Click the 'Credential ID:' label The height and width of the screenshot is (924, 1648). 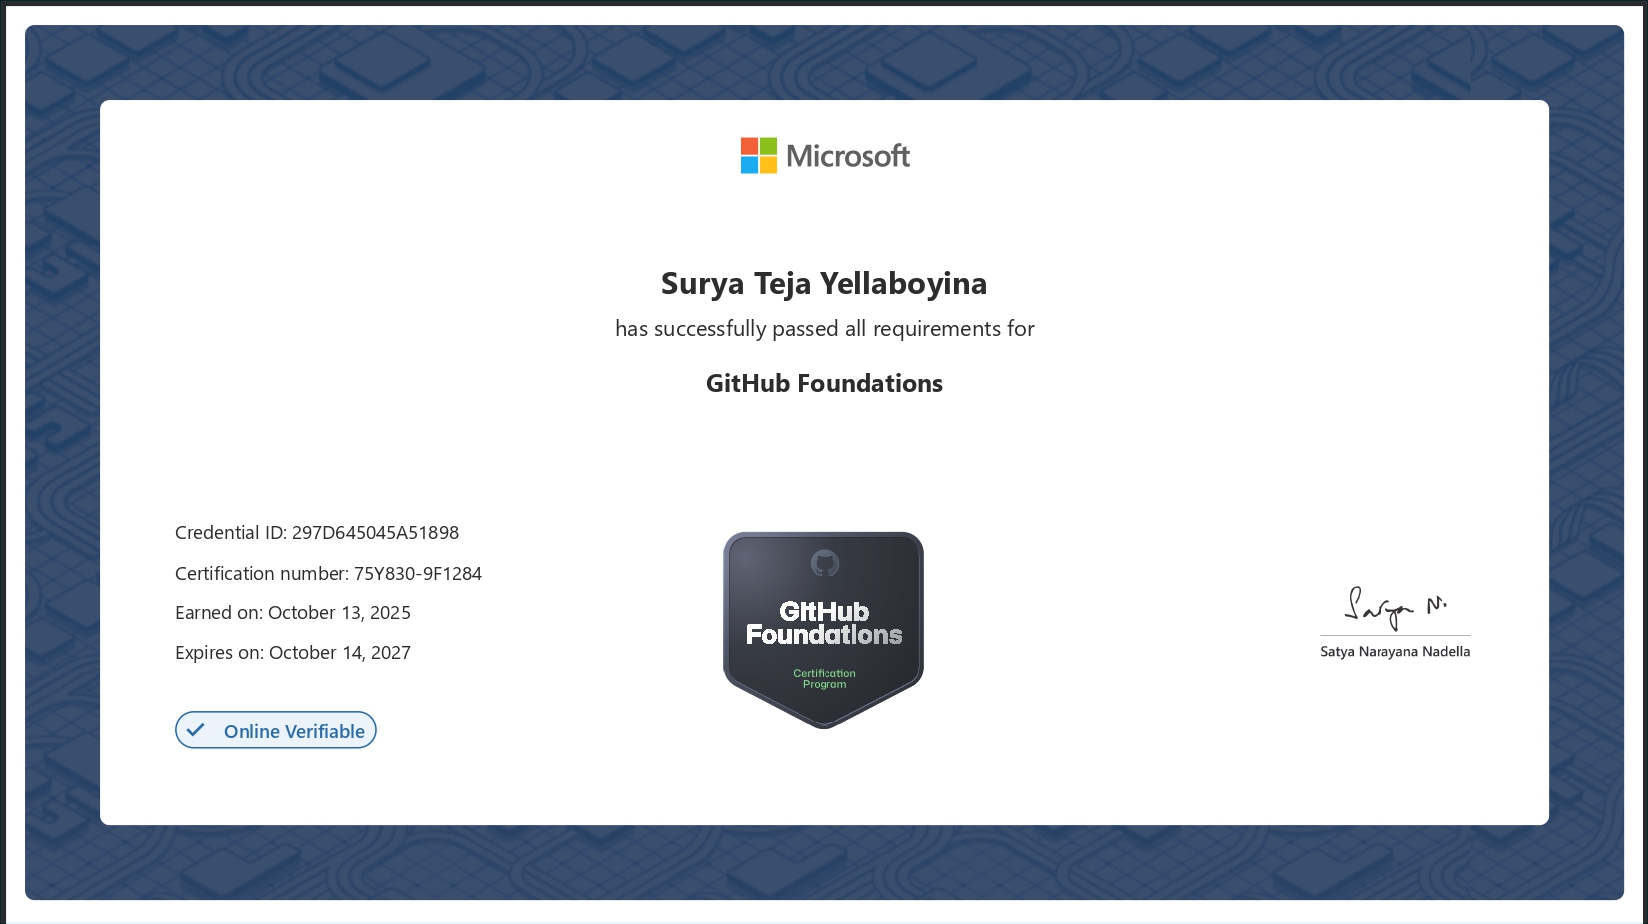[x=231, y=533]
